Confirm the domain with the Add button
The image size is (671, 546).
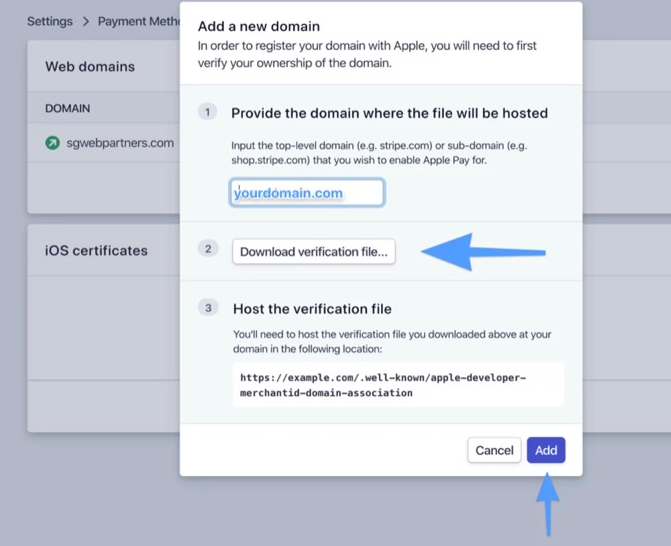click(546, 450)
